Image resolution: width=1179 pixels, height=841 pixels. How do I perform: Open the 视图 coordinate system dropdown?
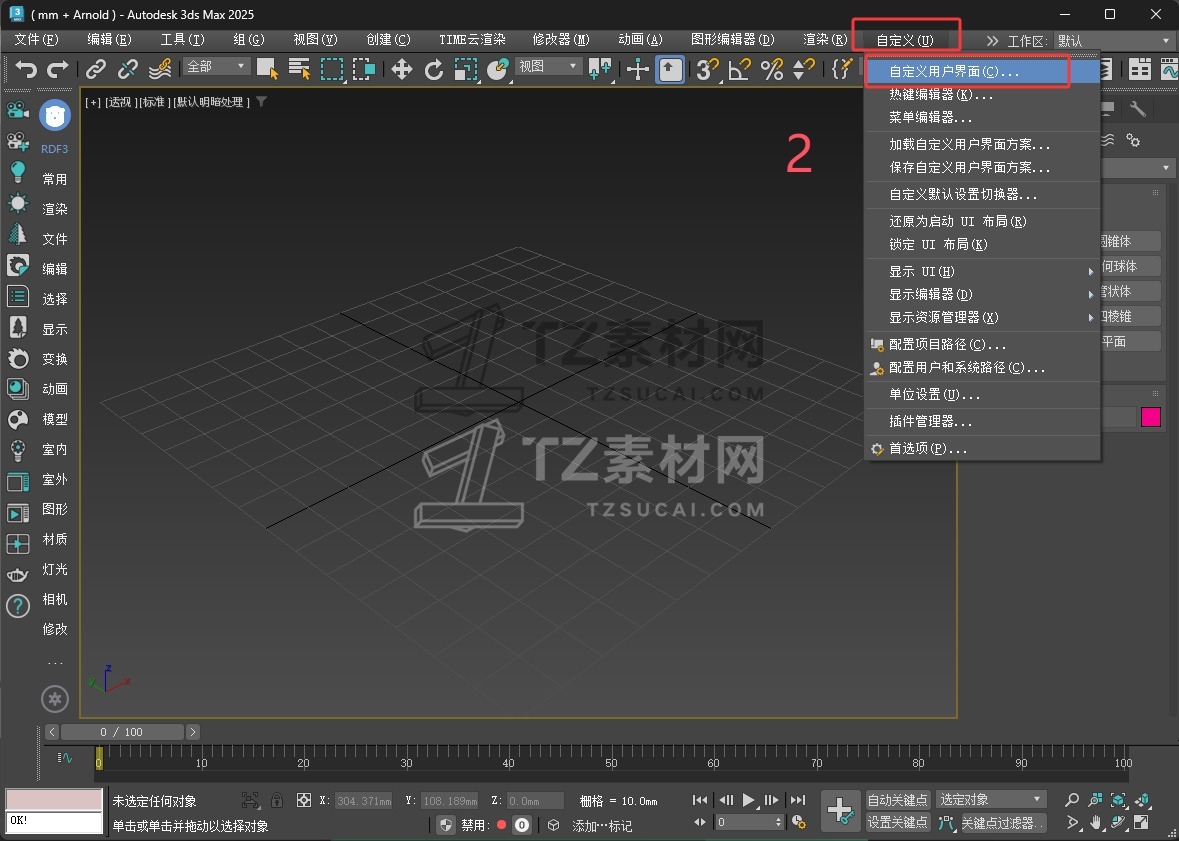[547, 67]
